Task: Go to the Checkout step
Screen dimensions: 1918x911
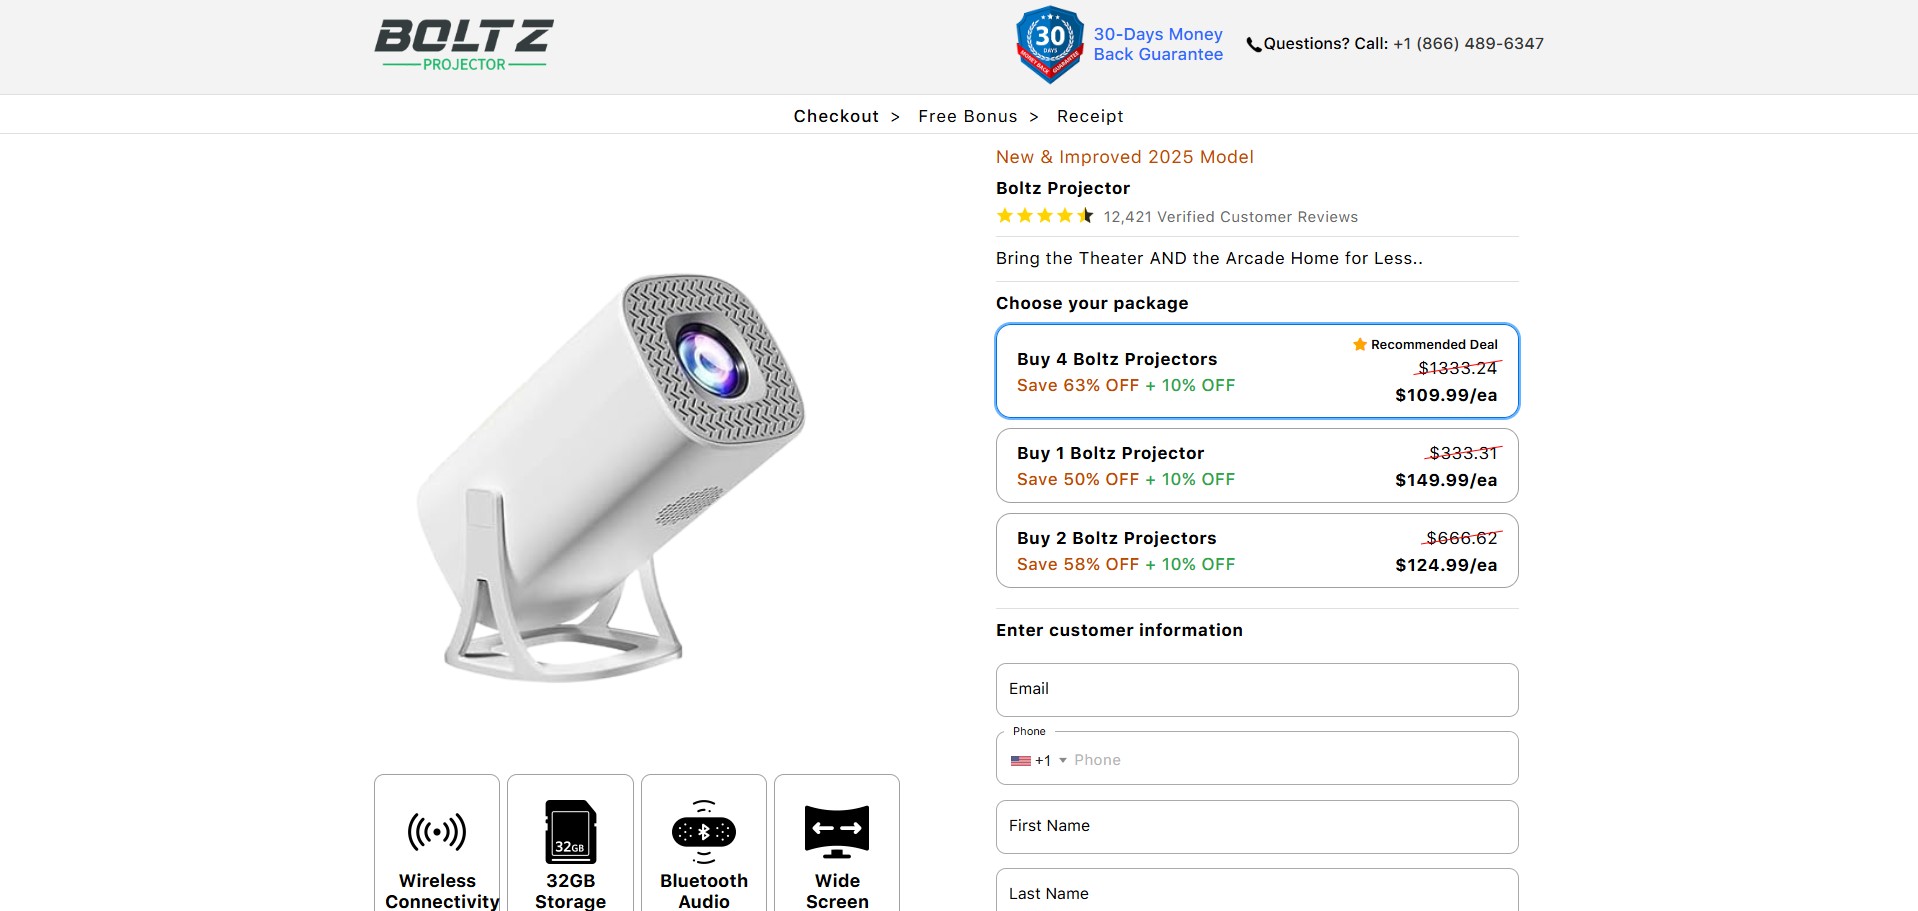Action: [x=836, y=116]
